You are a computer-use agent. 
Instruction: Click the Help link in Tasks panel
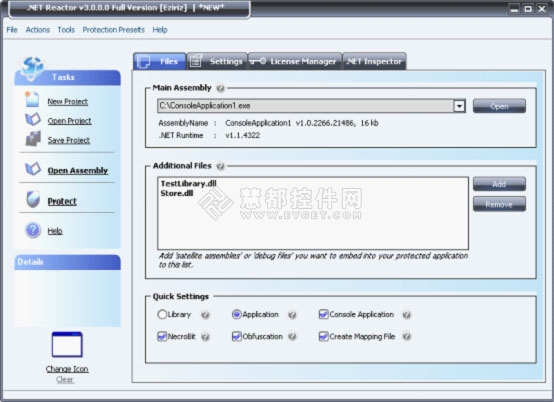pos(55,231)
